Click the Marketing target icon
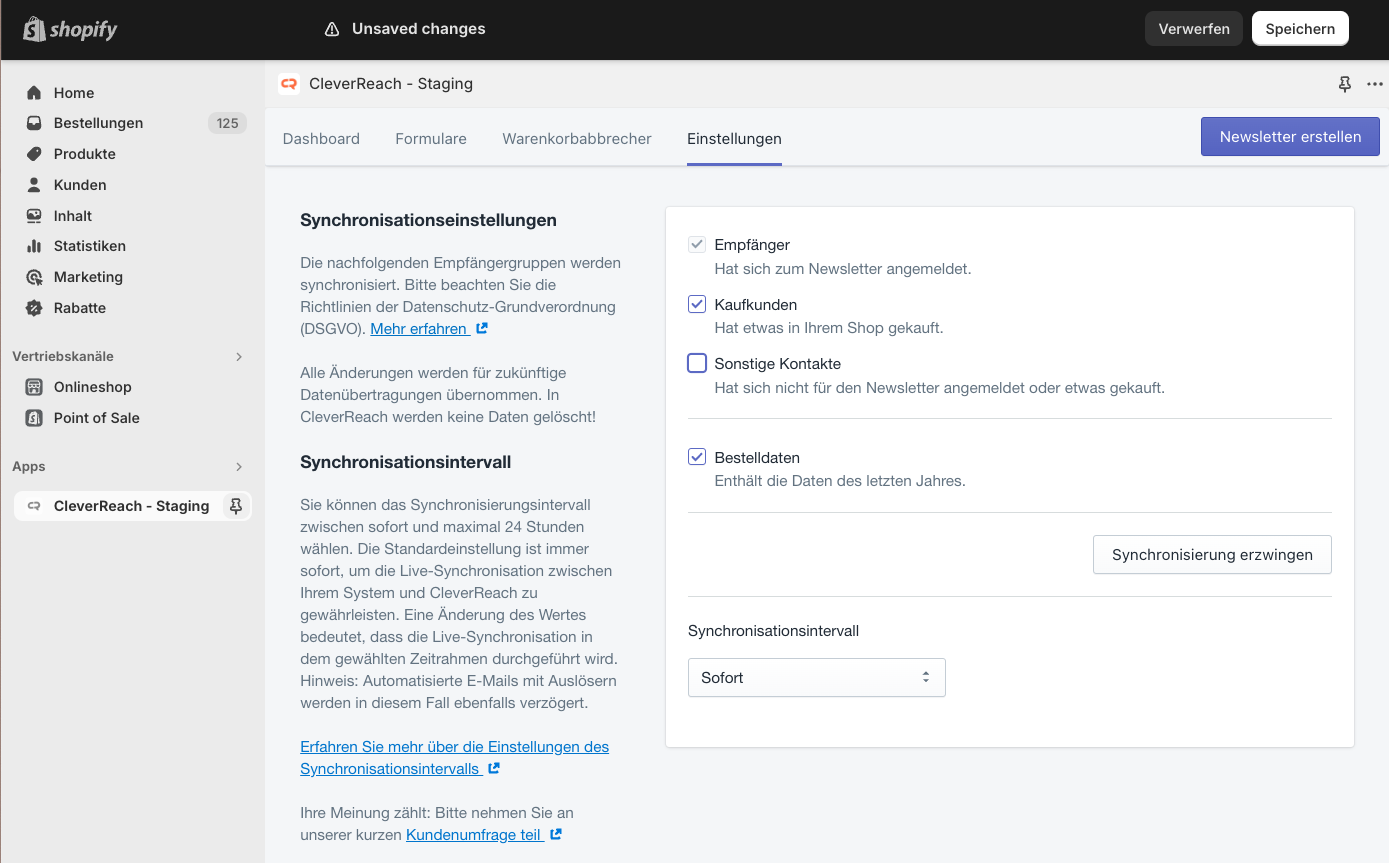1389x863 pixels. click(34, 277)
